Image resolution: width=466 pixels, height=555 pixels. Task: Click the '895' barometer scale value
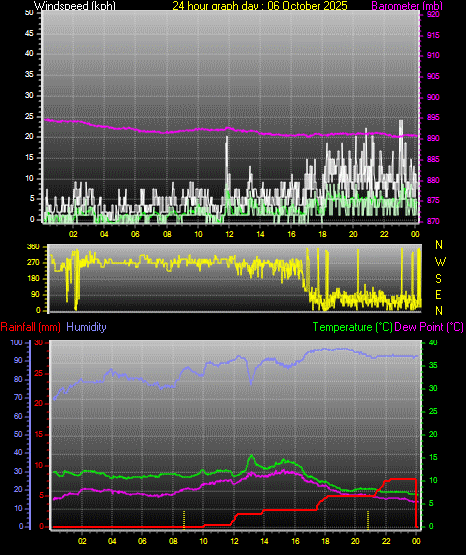pos(433,117)
